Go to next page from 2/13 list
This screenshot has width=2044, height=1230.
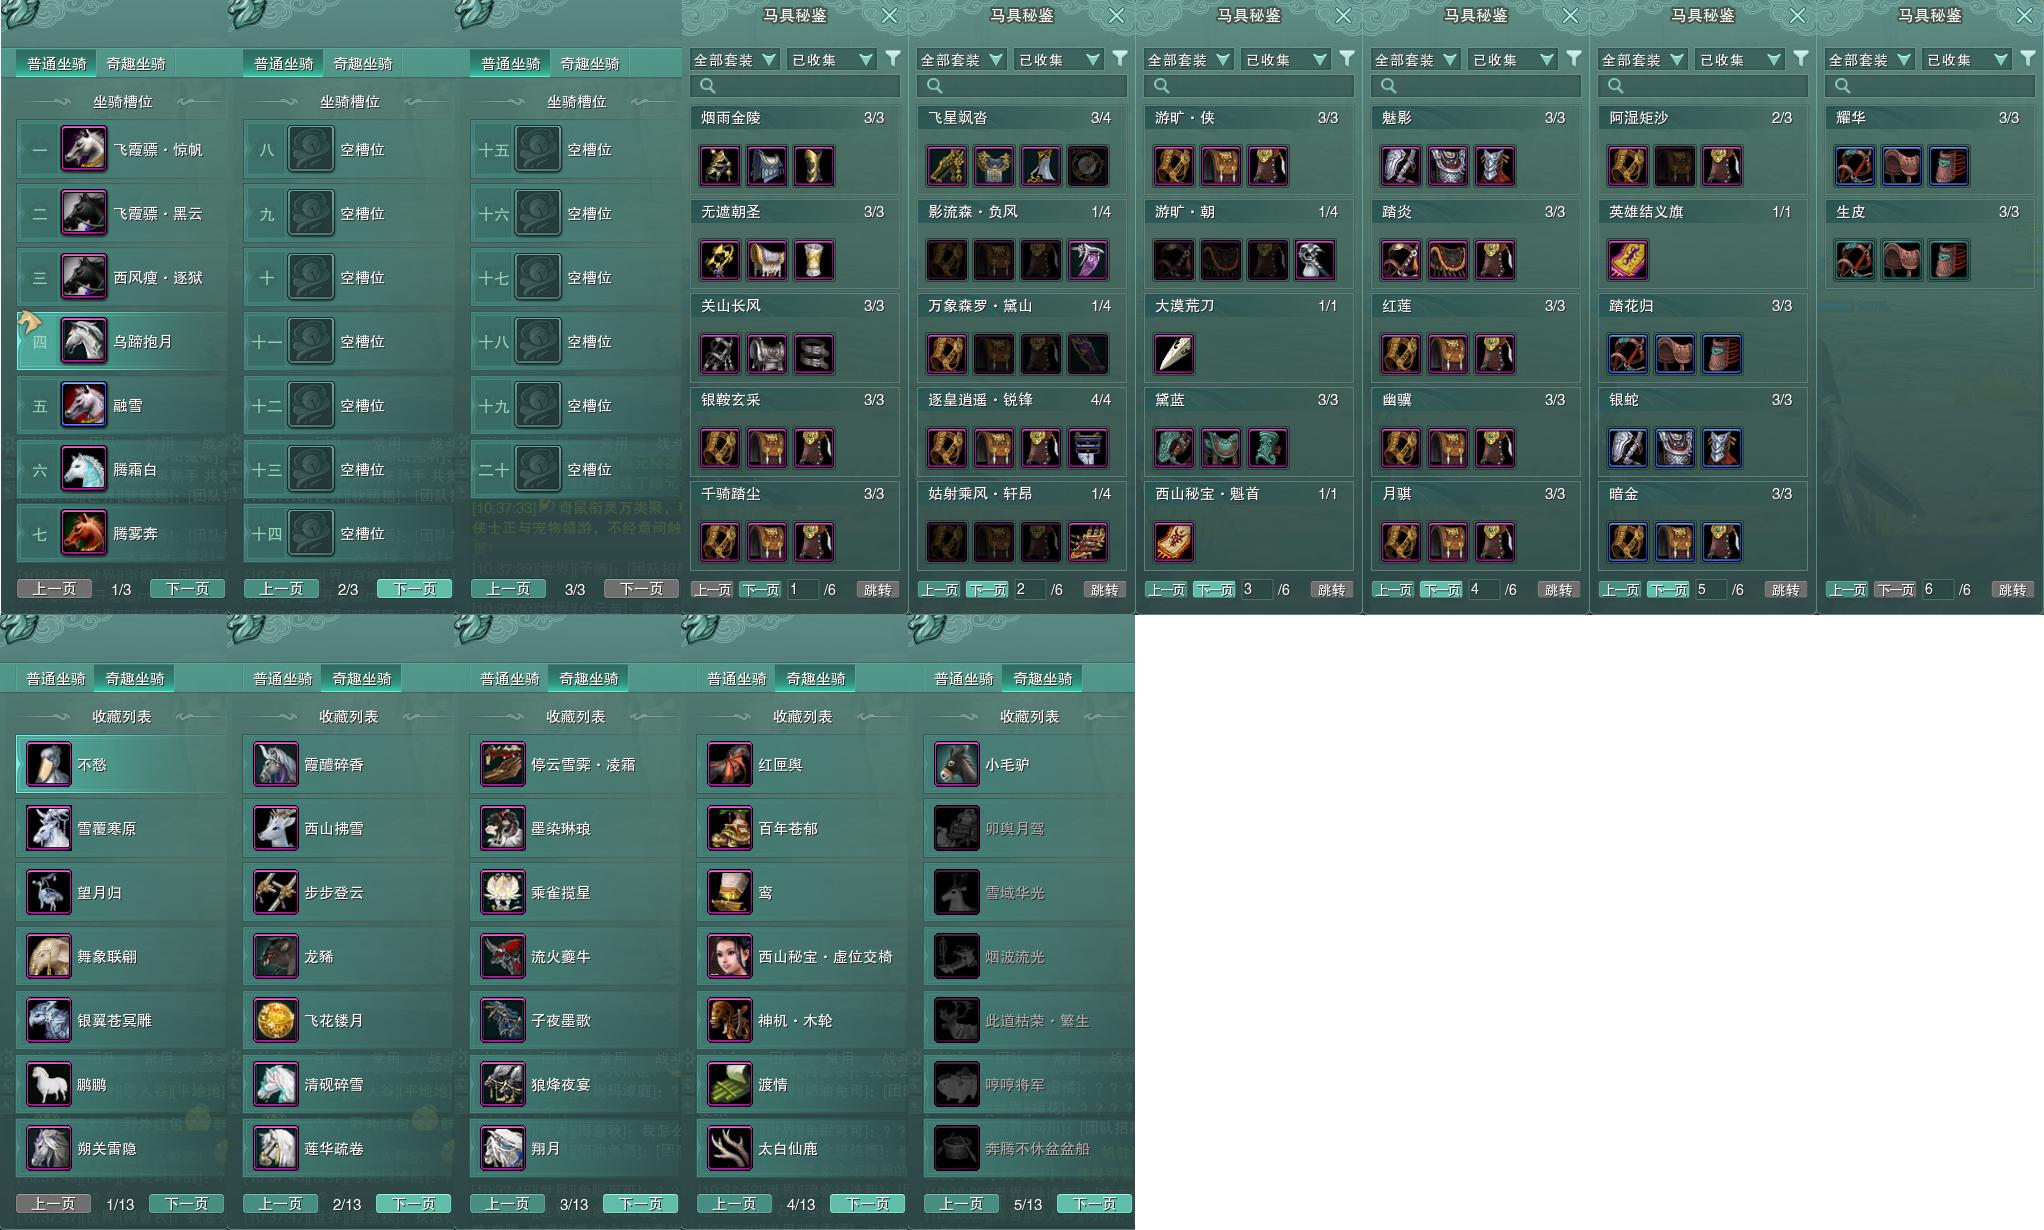[413, 1204]
